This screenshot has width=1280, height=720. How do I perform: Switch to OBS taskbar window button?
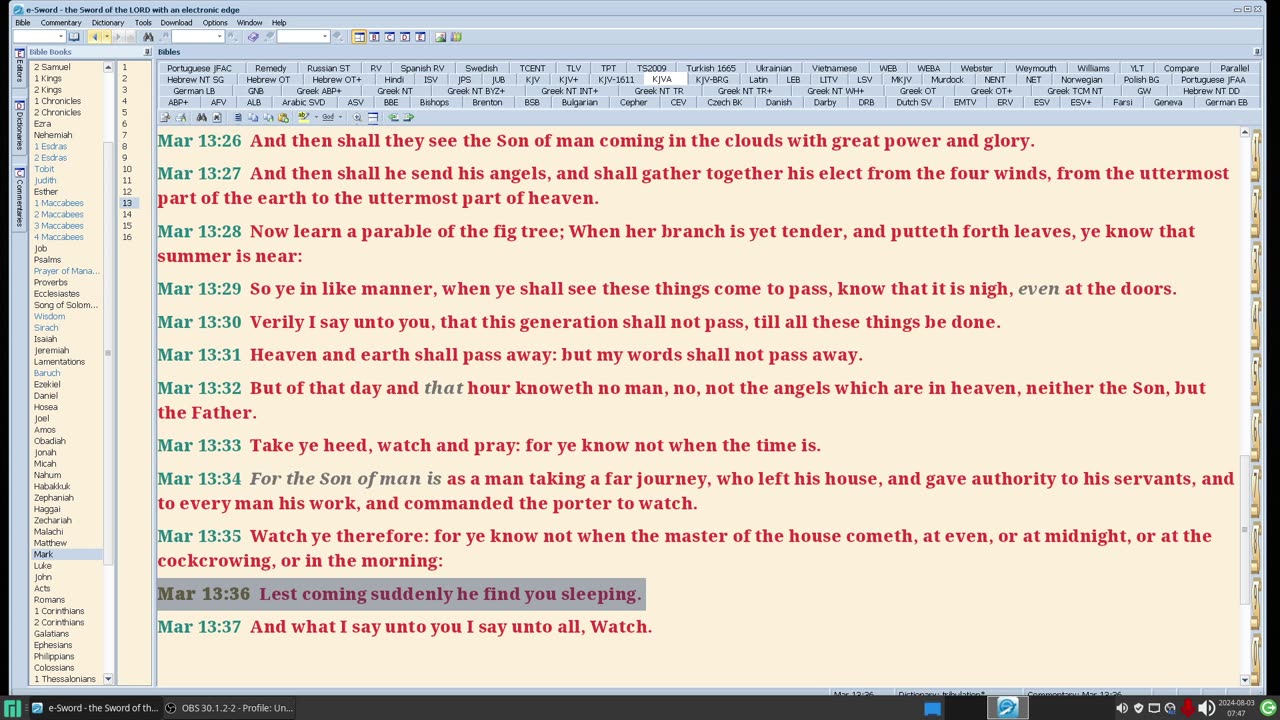[229, 708]
